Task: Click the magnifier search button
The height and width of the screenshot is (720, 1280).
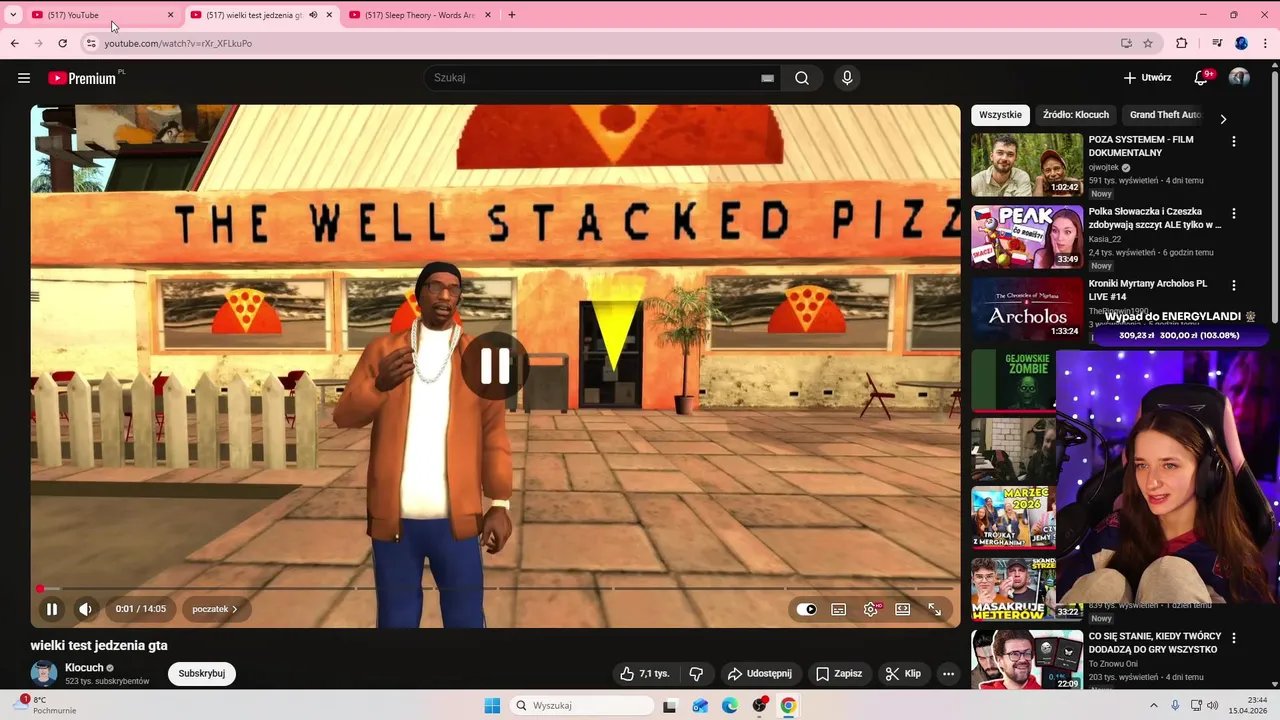Action: pos(802,78)
